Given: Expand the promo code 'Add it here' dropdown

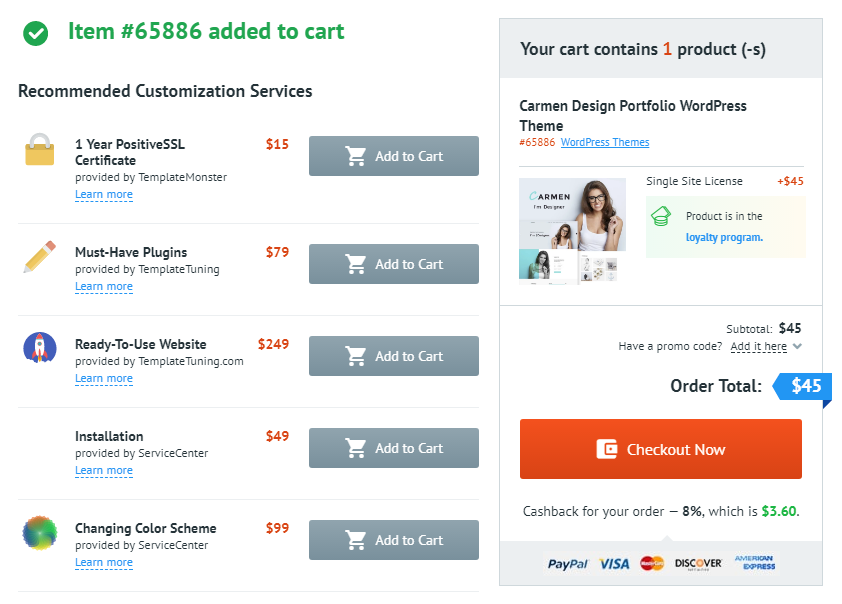Looking at the screenshot, I should pyautogui.click(x=766, y=347).
